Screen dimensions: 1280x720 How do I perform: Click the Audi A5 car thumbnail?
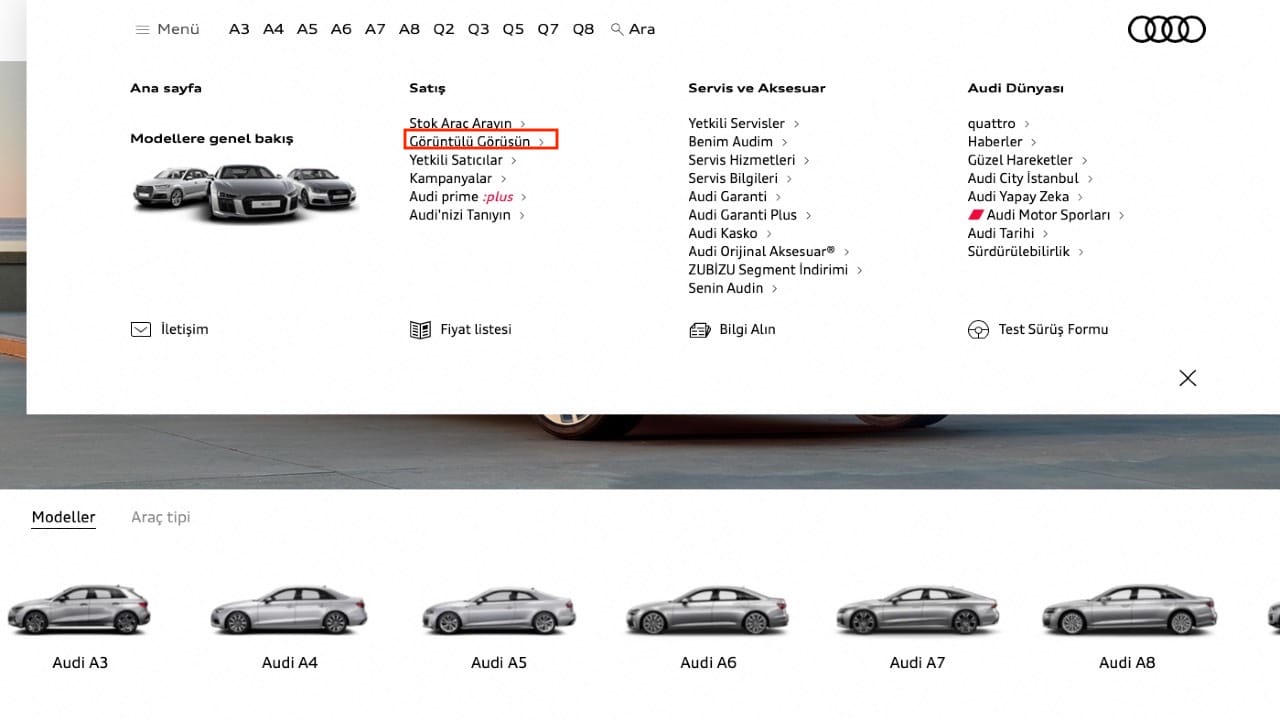click(499, 609)
